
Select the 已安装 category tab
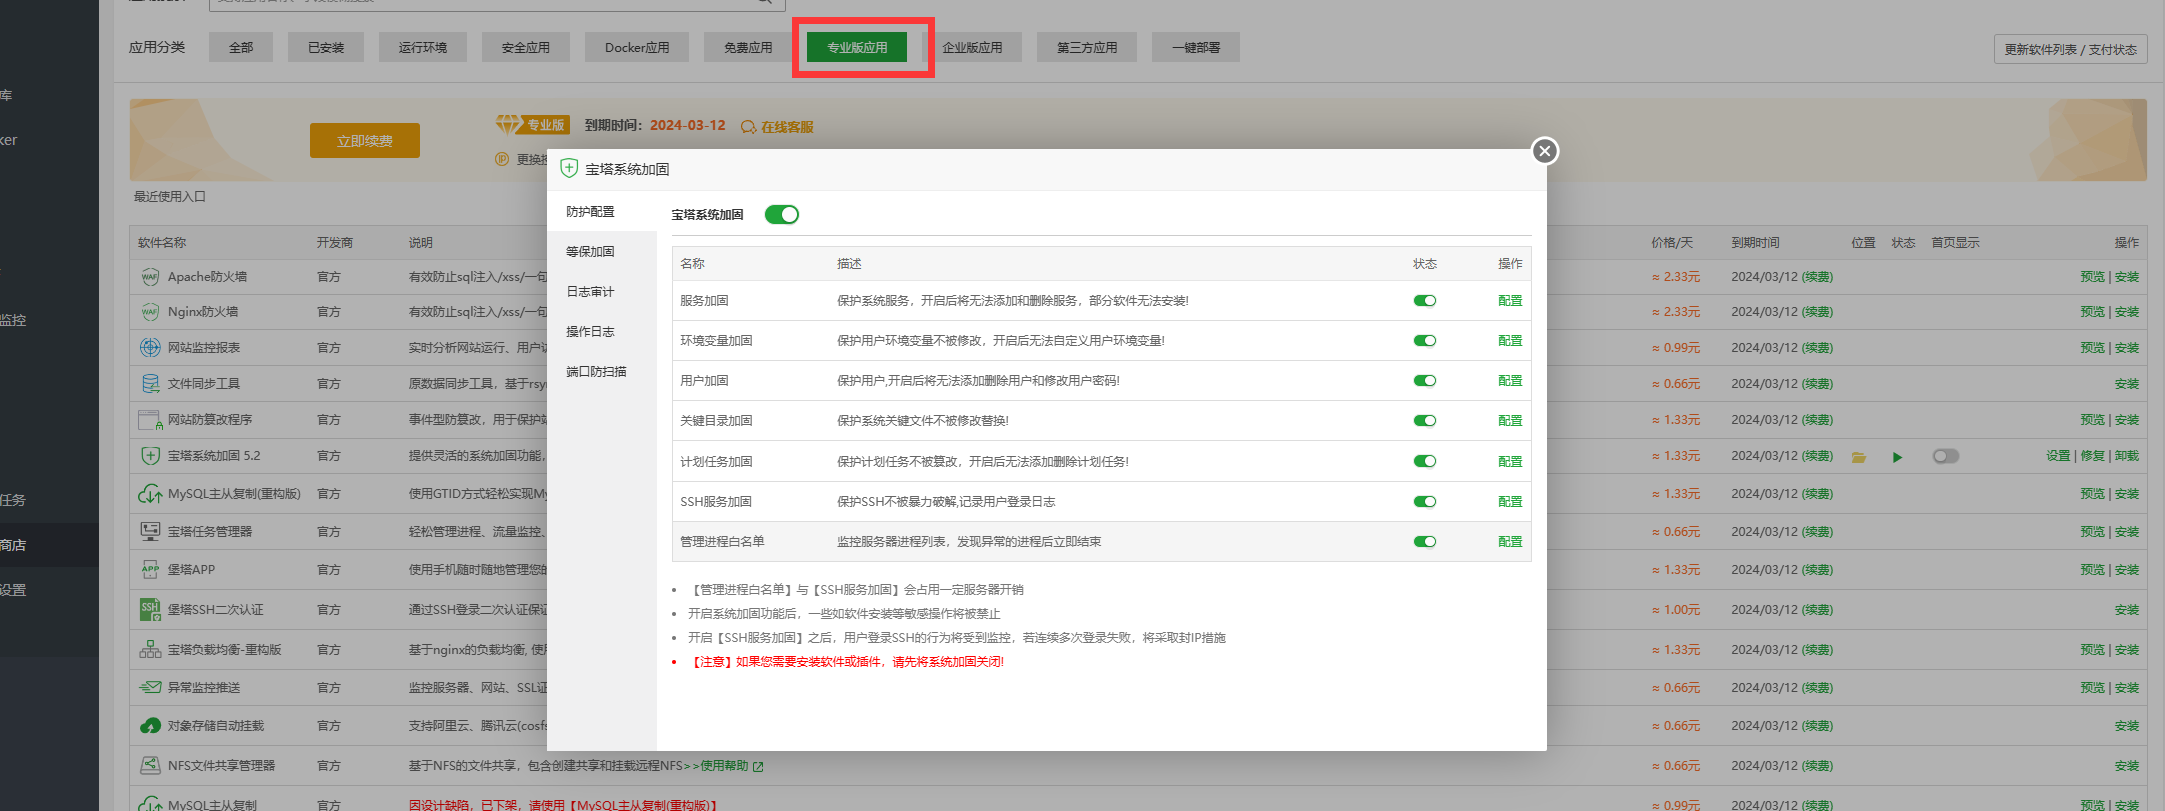click(326, 47)
